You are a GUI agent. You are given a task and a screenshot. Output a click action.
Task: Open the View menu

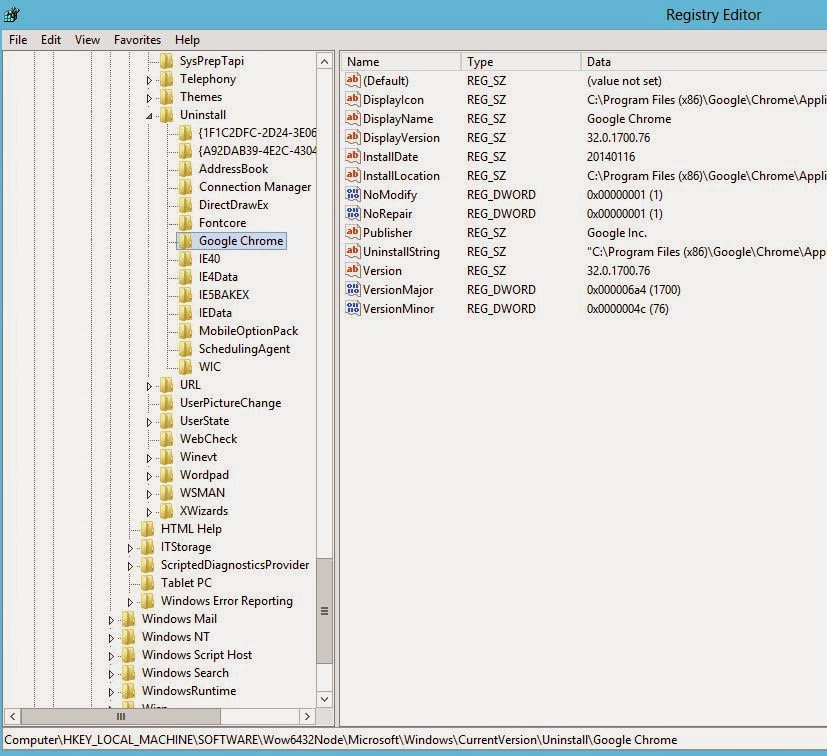click(87, 40)
